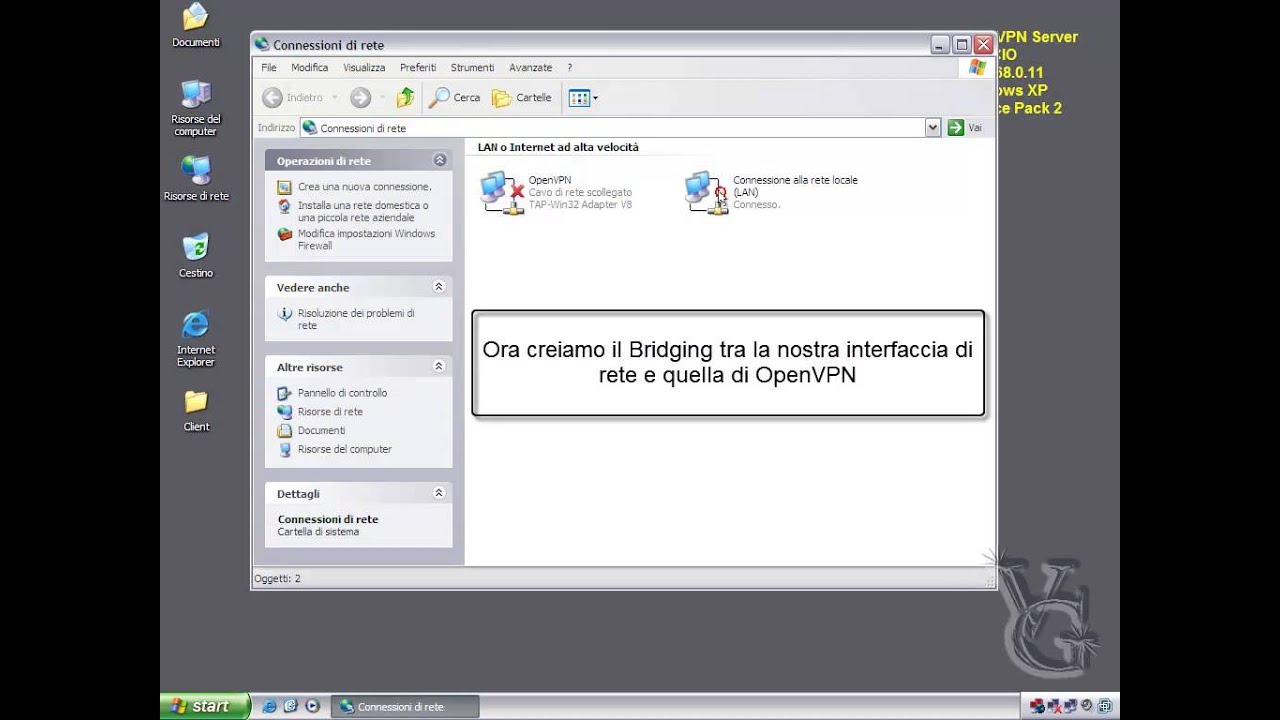Click the green Forward arrow button
Image resolution: width=1280 pixels, height=720 pixels.
pyautogui.click(x=361, y=97)
